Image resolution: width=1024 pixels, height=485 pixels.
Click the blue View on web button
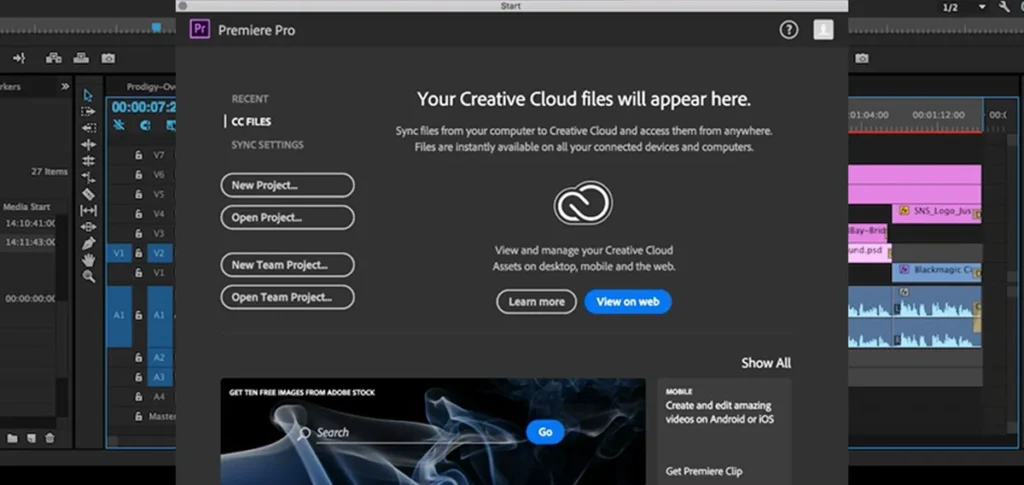point(628,302)
